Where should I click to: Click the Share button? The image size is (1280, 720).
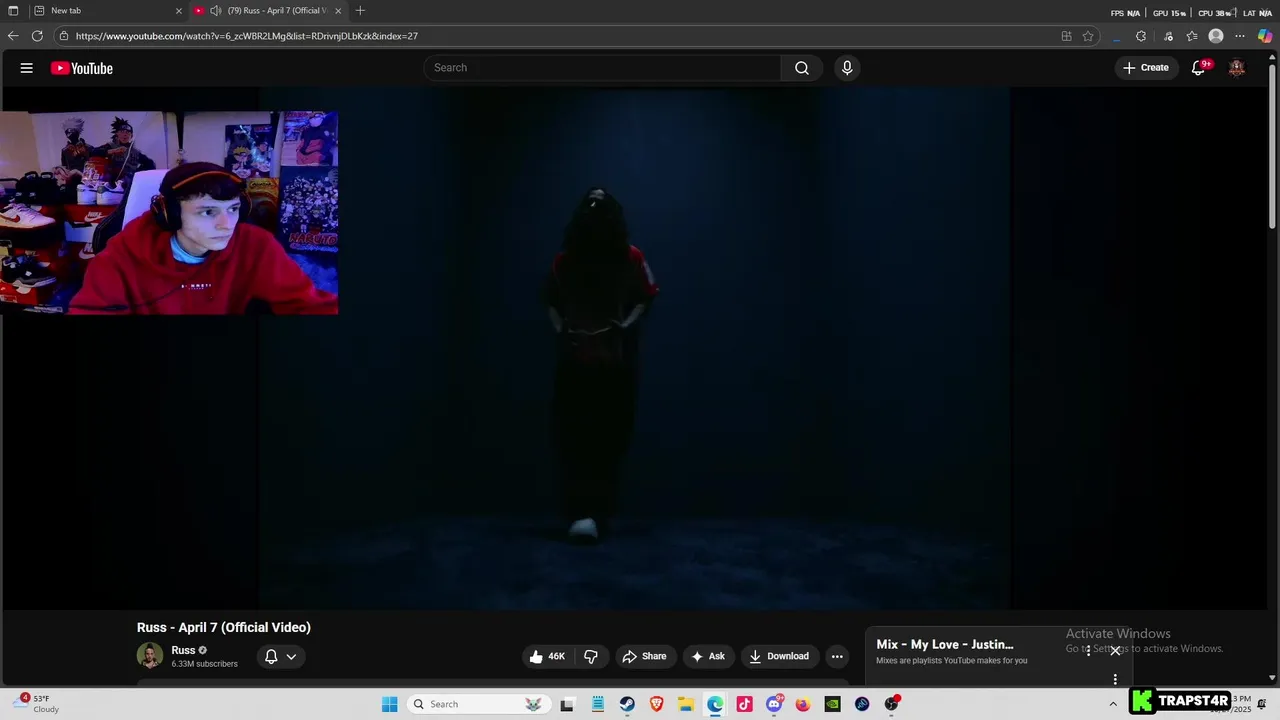pos(644,656)
